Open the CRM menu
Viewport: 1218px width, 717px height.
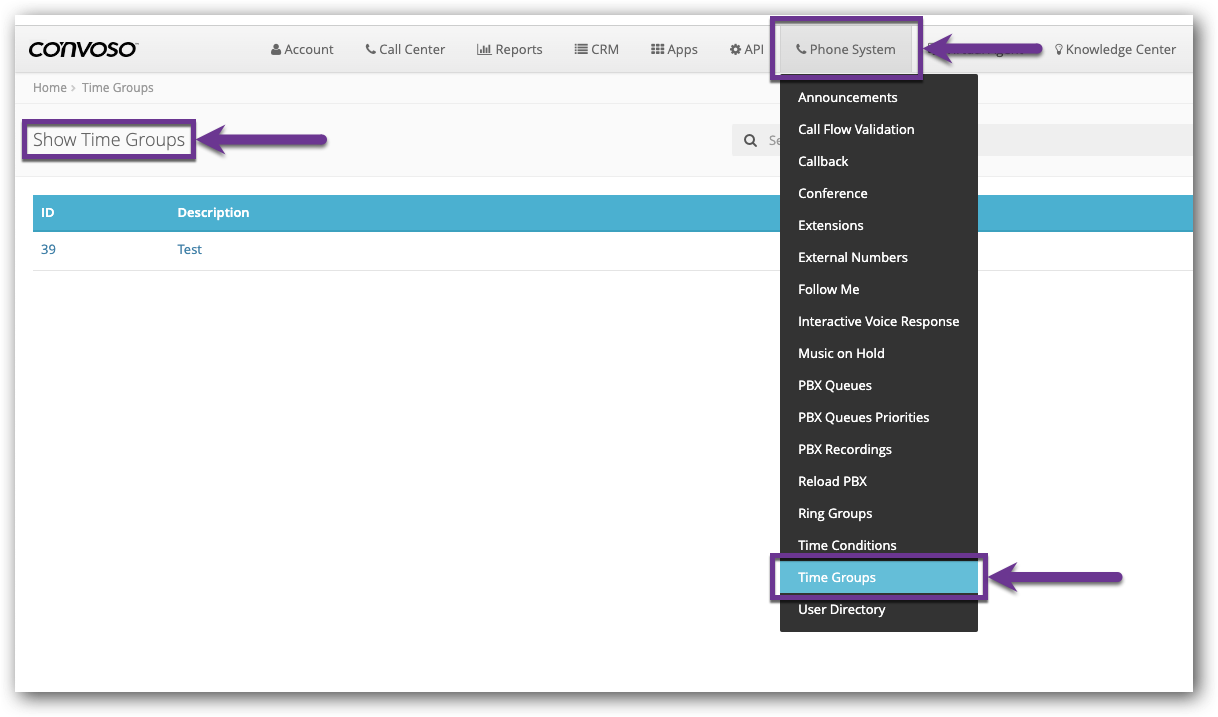click(597, 49)
